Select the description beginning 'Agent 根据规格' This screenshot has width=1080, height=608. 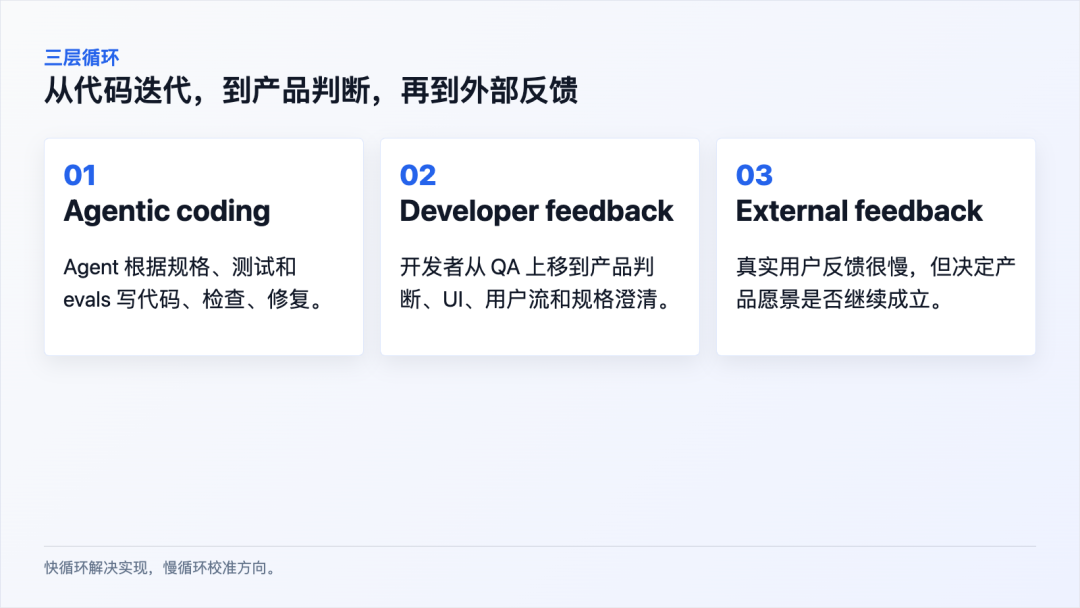pos(193,283)
